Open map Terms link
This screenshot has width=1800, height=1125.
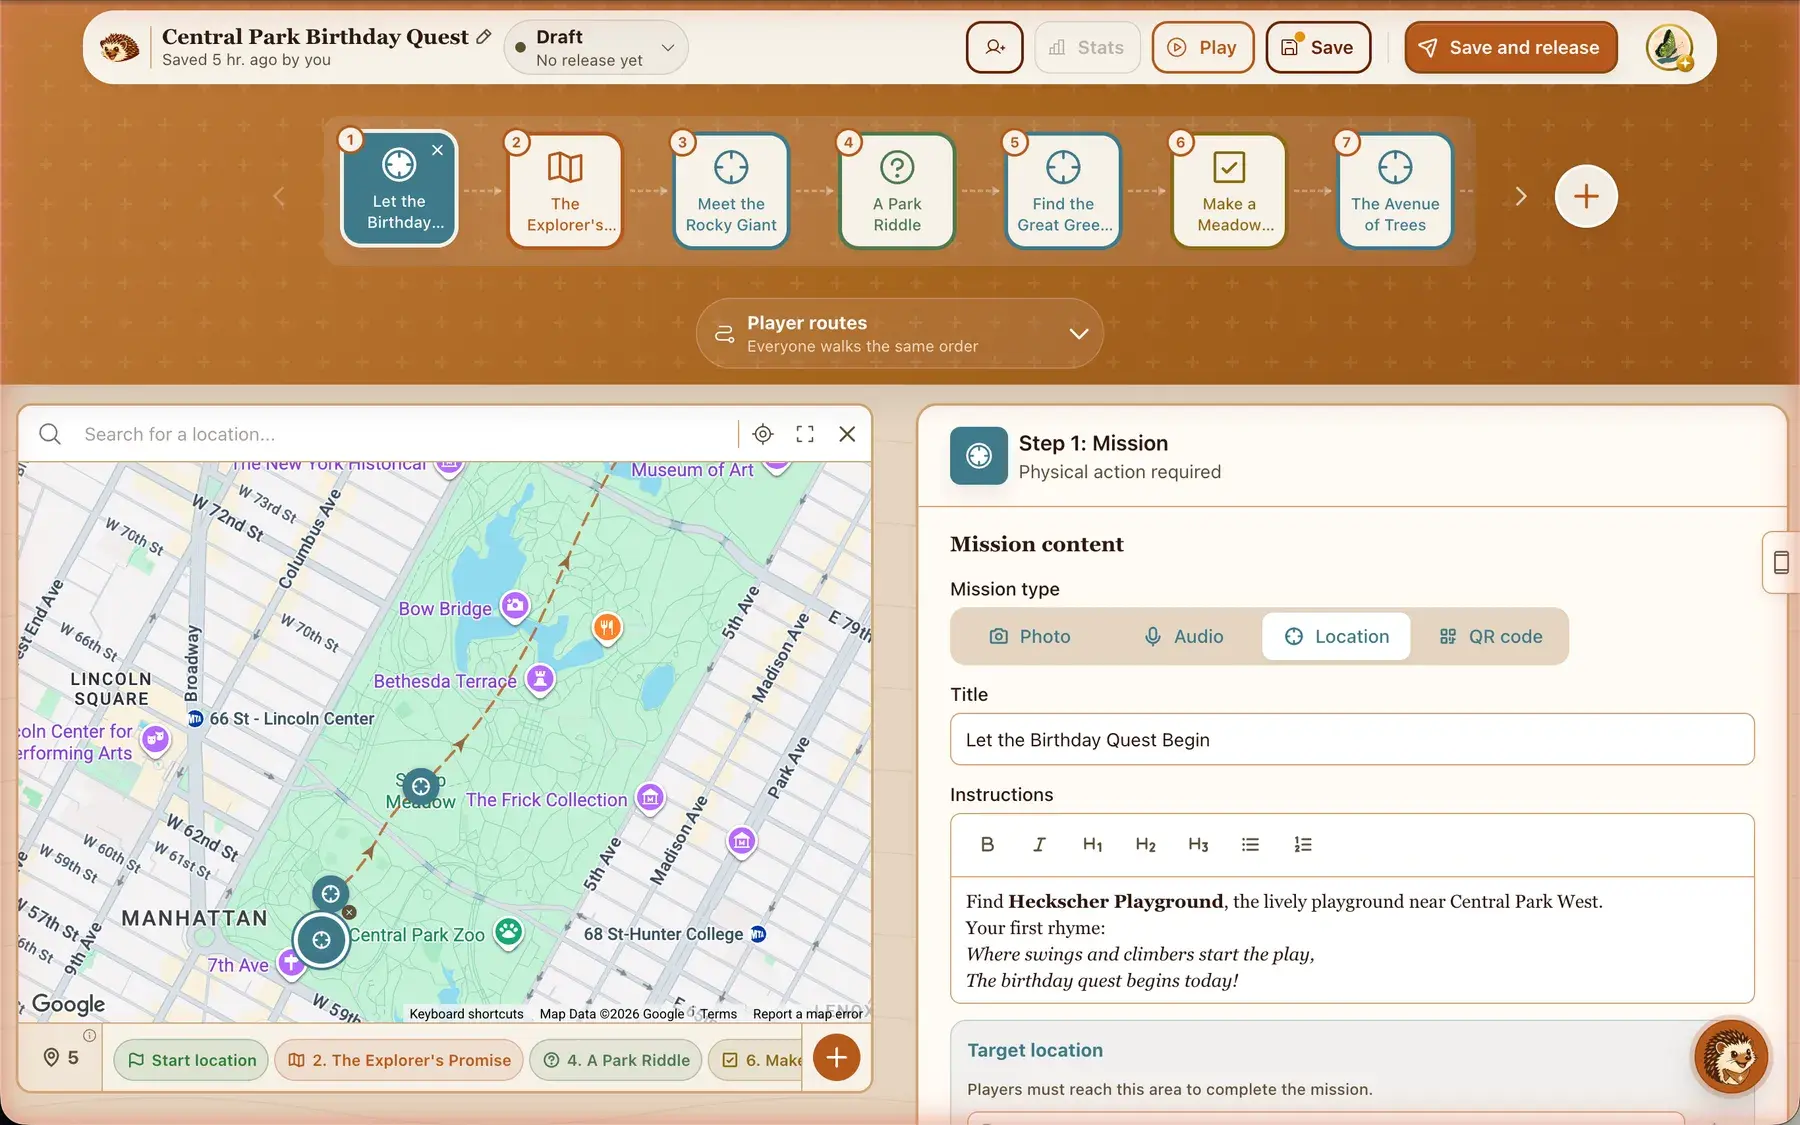tap(718, 1014)
